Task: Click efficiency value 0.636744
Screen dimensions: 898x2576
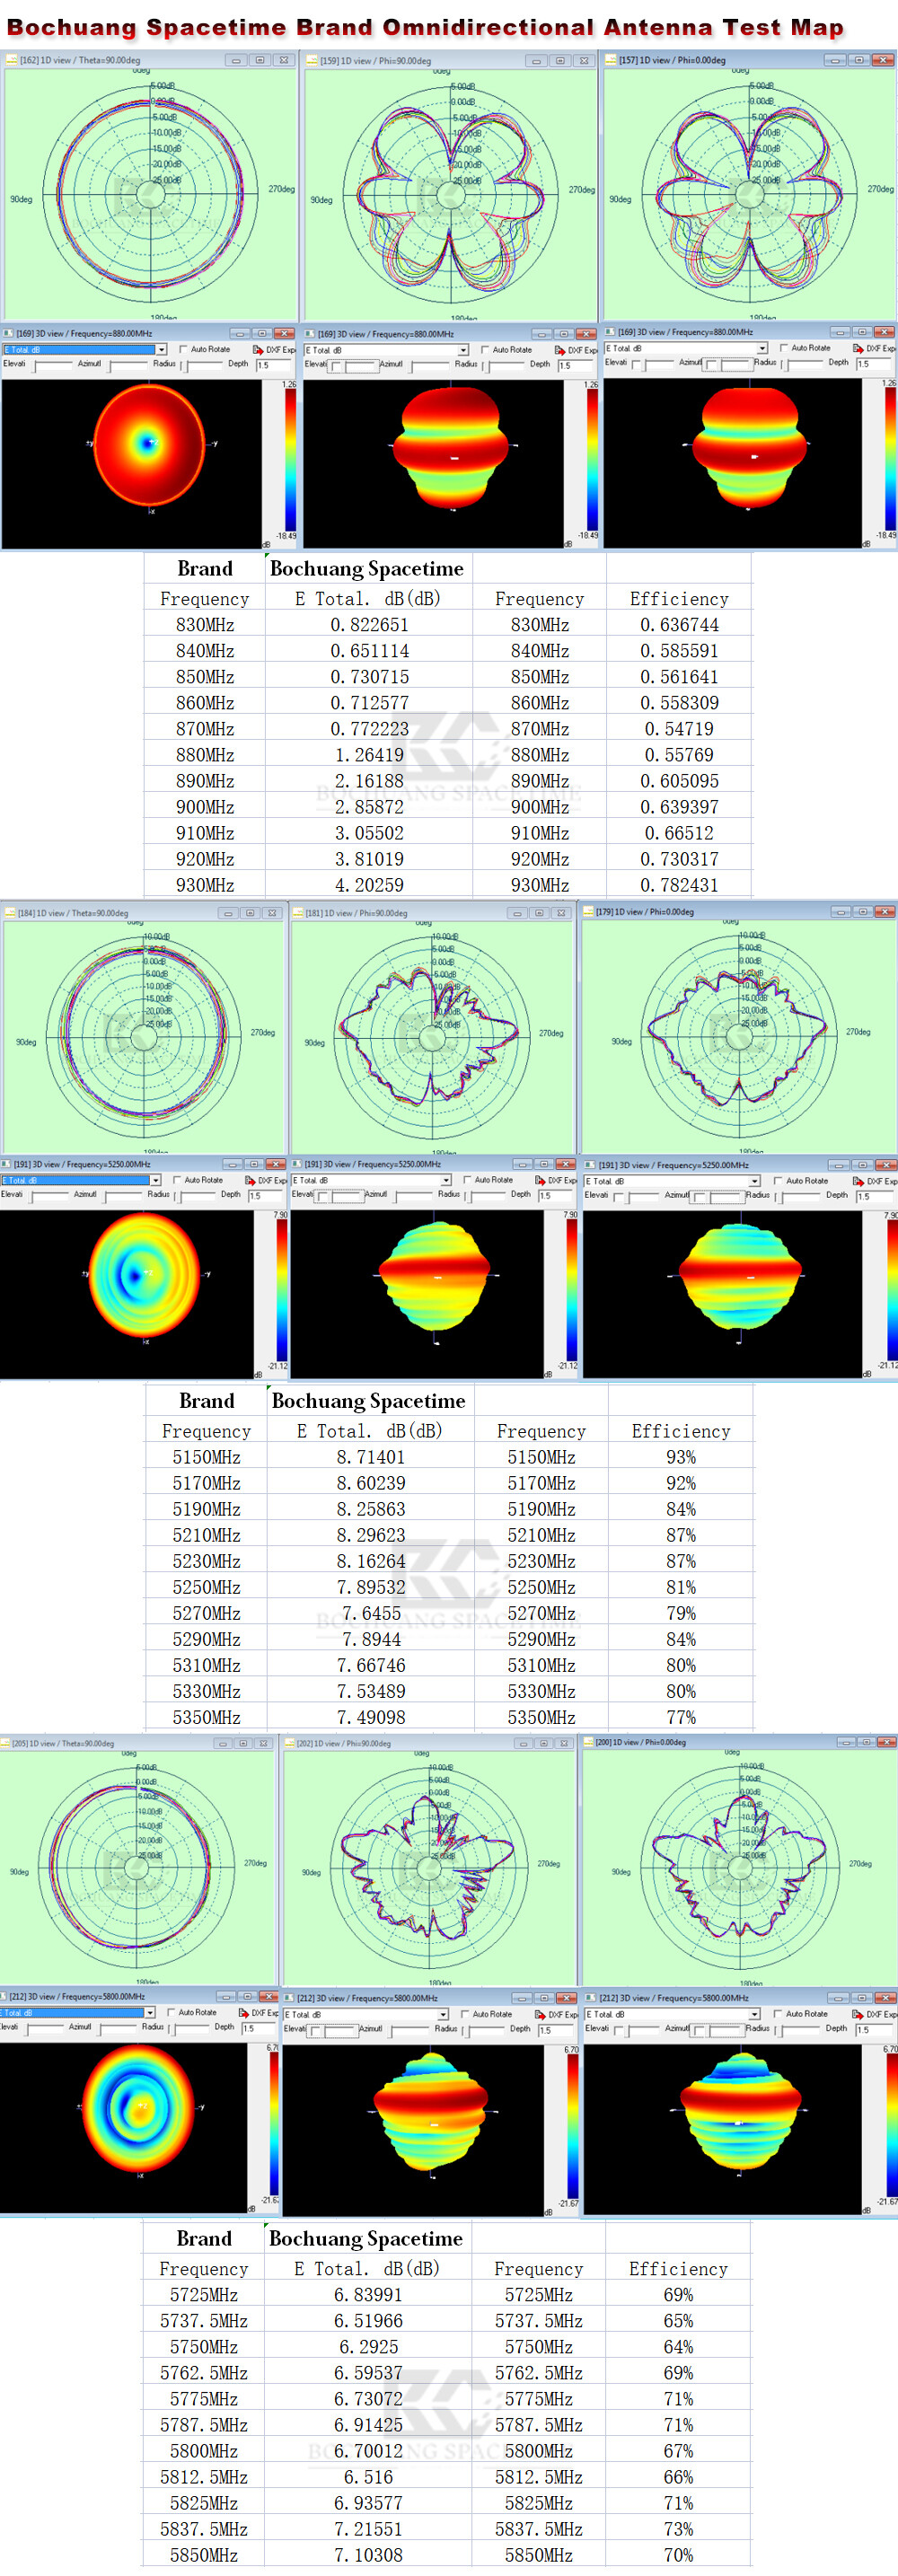Action: (x=679, y=625)
